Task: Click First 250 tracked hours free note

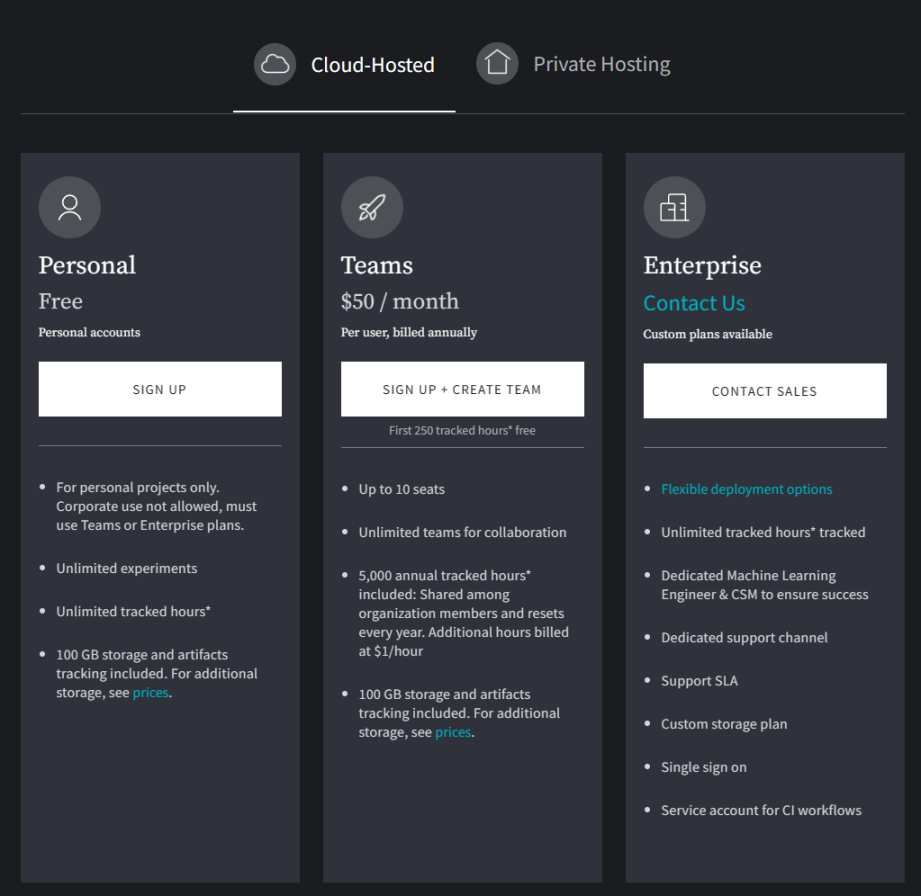Action: 462,430
